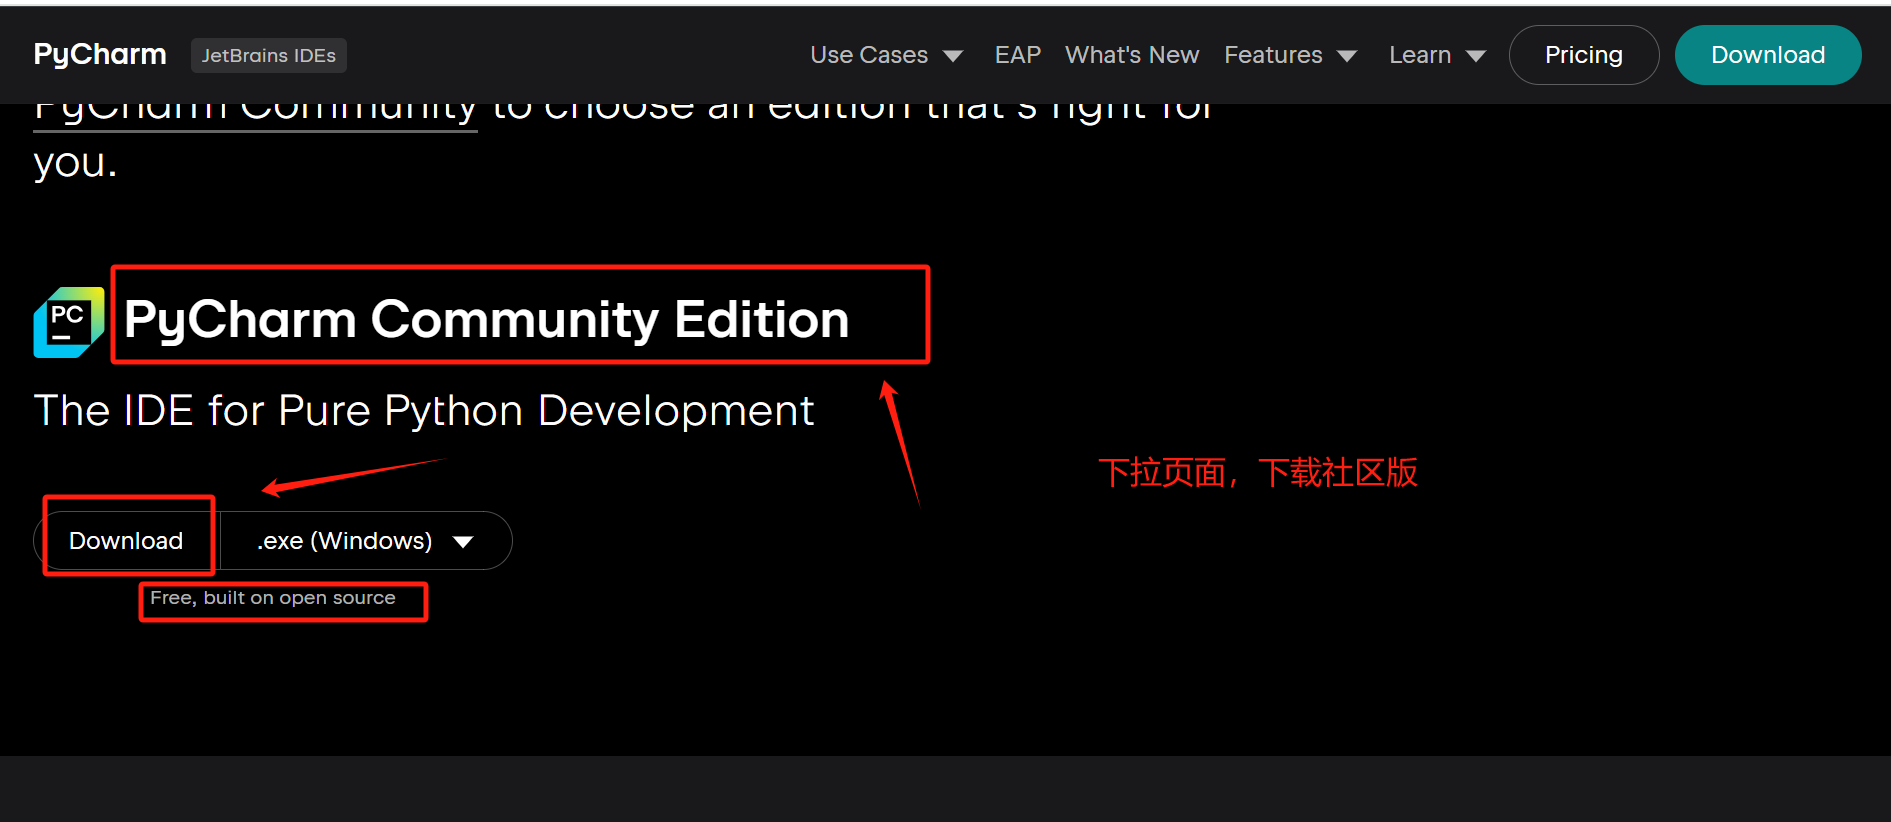
Task: Expand the Use Cases menu
Action: (x=886, y=55)
